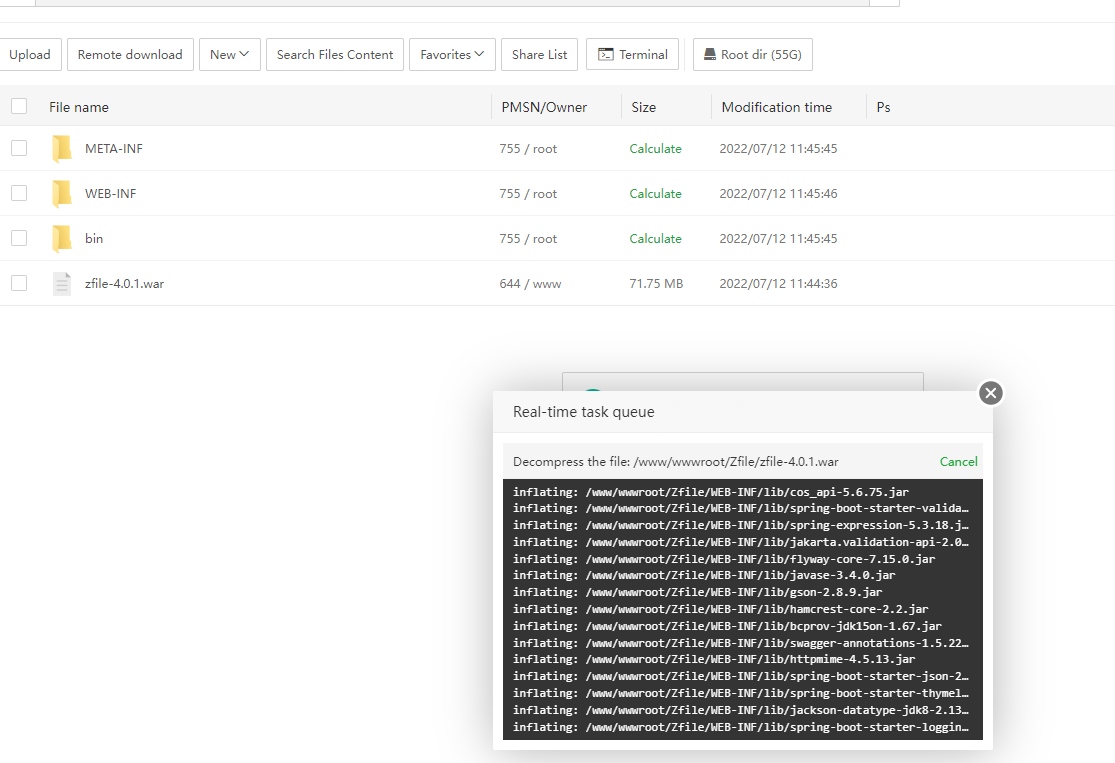1115x763 pixels.
Task: Toggle the select-all files checkbox
Action: pyautogui.click(x=19, y=107)
